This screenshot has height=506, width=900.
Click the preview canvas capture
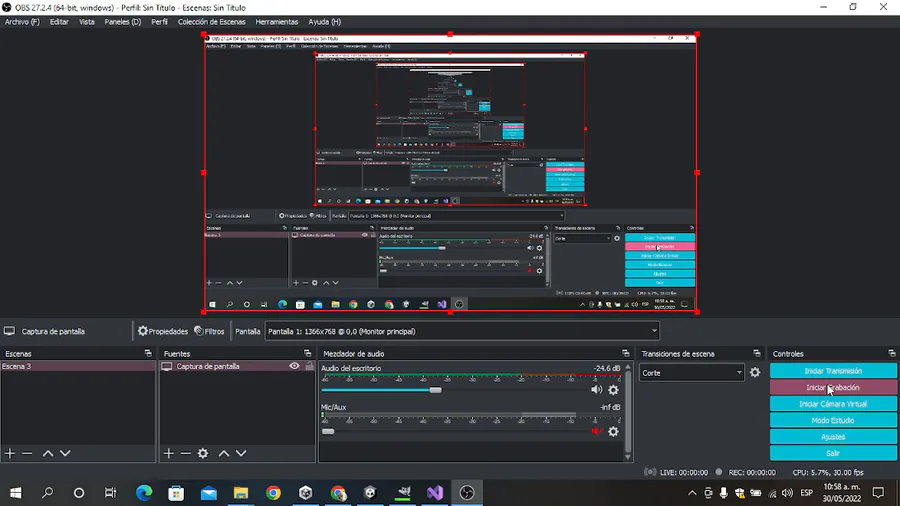pos(450,173)
